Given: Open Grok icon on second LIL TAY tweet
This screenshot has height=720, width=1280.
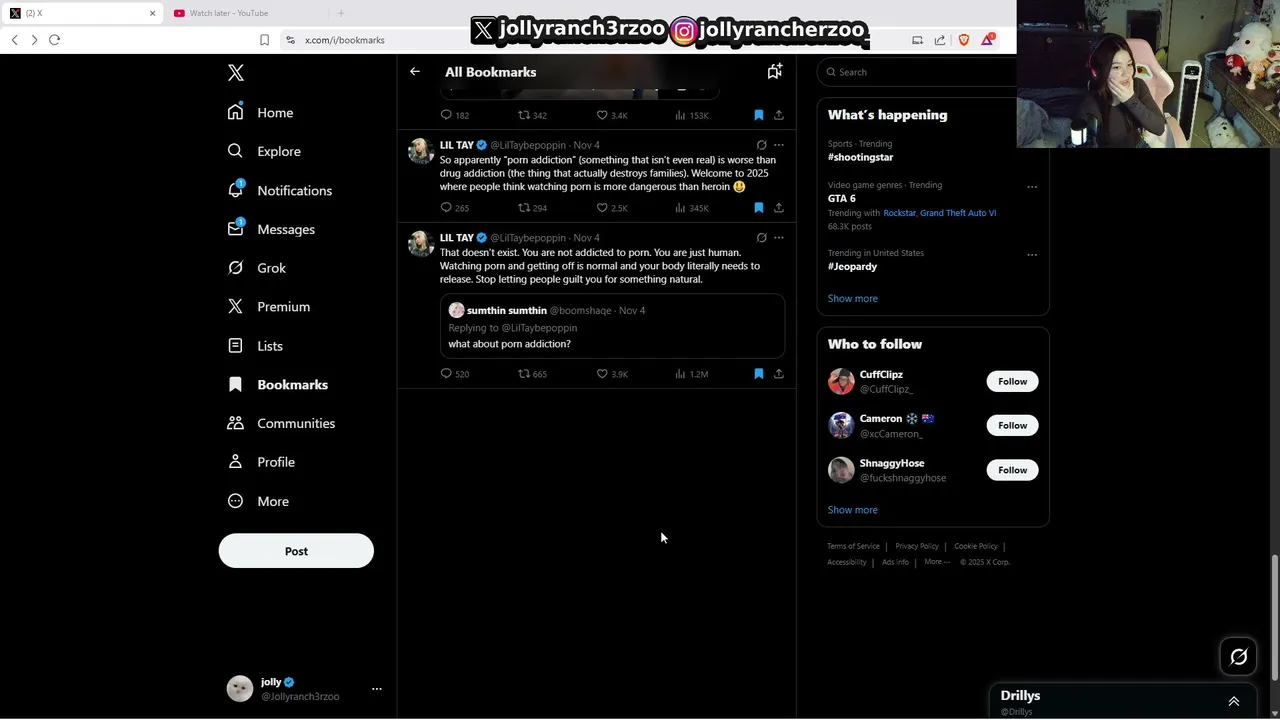Looking at the screenshot, I should tap(762, 238).
